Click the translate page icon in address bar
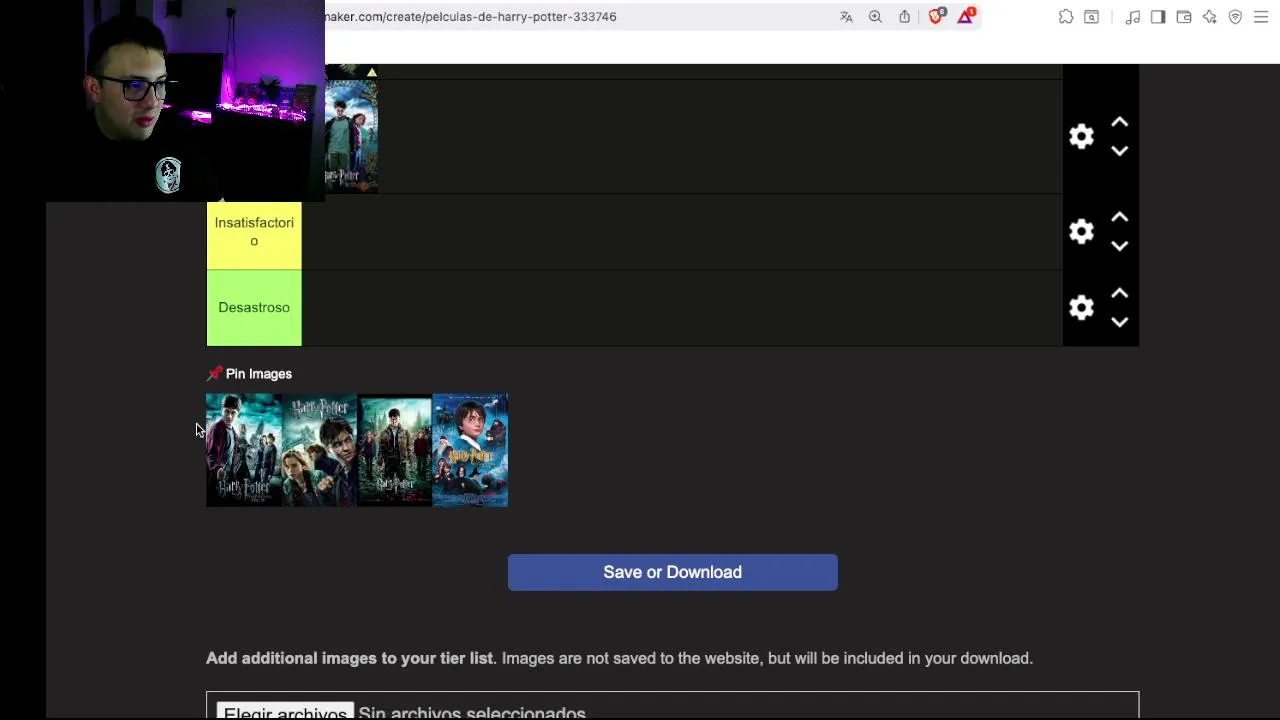 click(x=846, y=17)
